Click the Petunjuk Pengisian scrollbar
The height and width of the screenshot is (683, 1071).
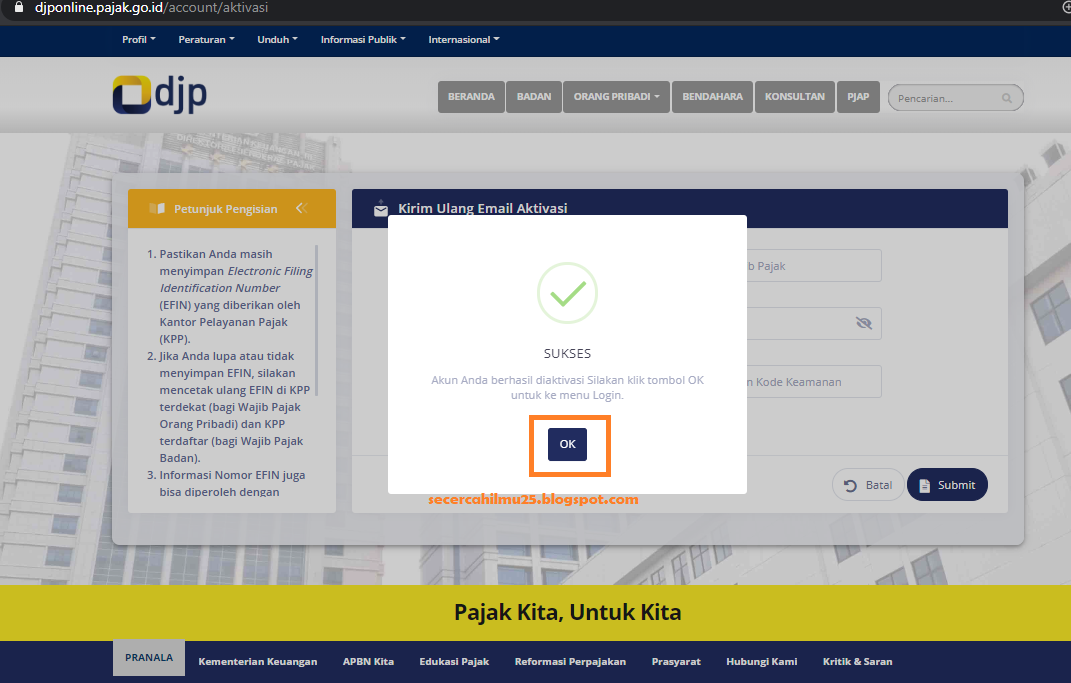316,320
